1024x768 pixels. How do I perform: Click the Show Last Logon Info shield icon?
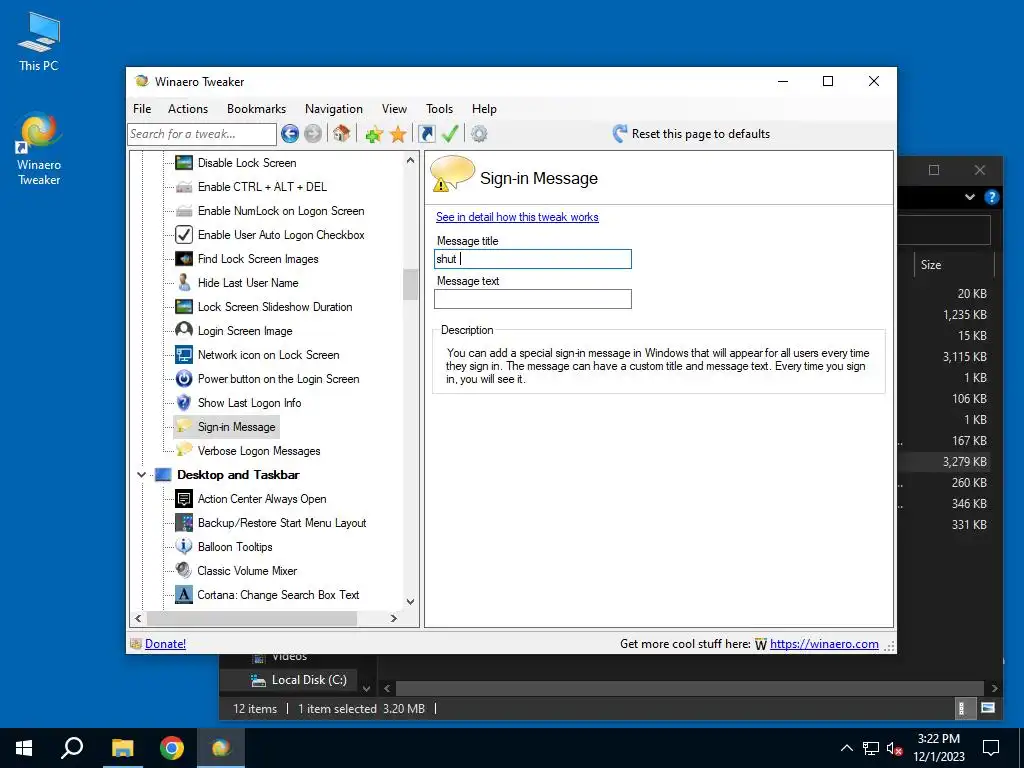point(184,403)
